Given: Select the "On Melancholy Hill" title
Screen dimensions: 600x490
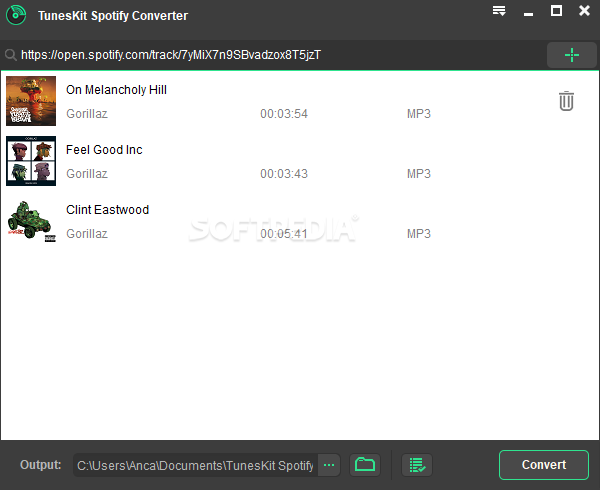Looking at the screenshot, I should click(x=116, y=90).
